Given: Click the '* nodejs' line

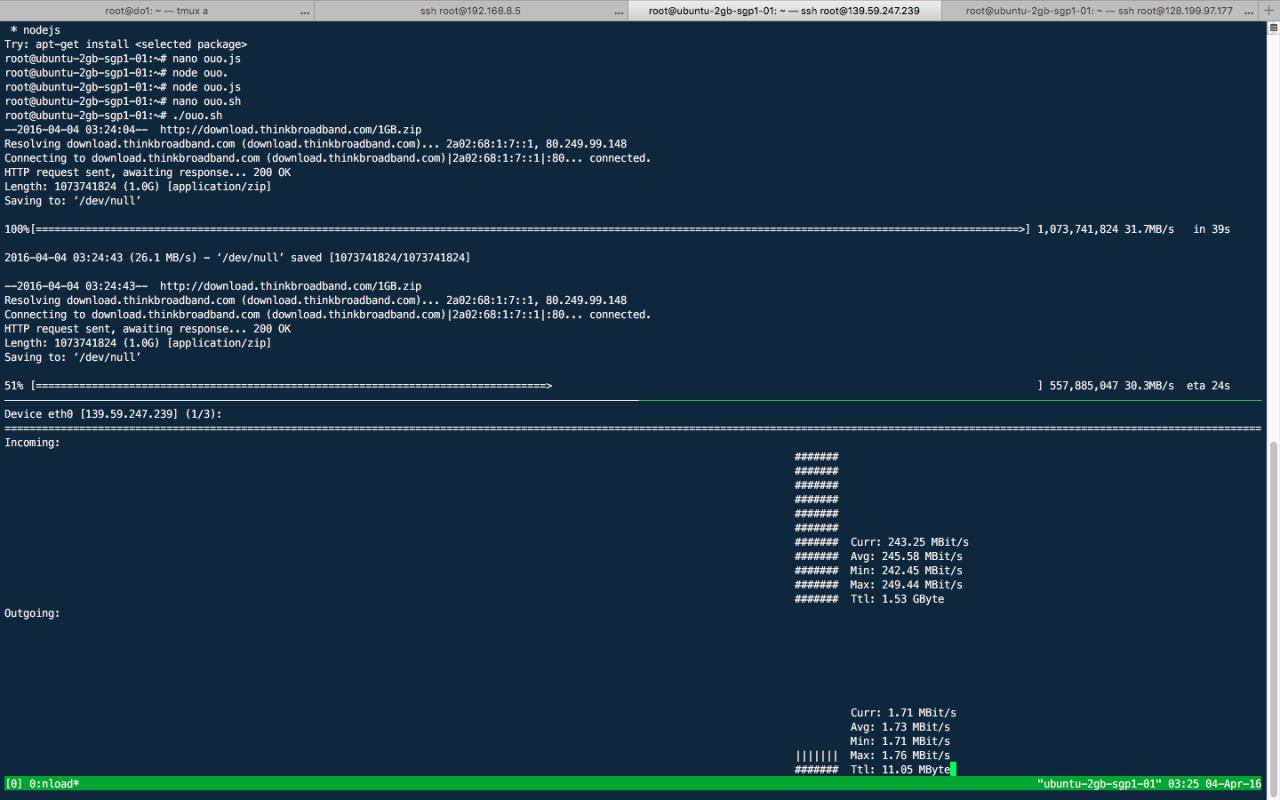Looking at the screenshot, I should (x=35, y=31).
